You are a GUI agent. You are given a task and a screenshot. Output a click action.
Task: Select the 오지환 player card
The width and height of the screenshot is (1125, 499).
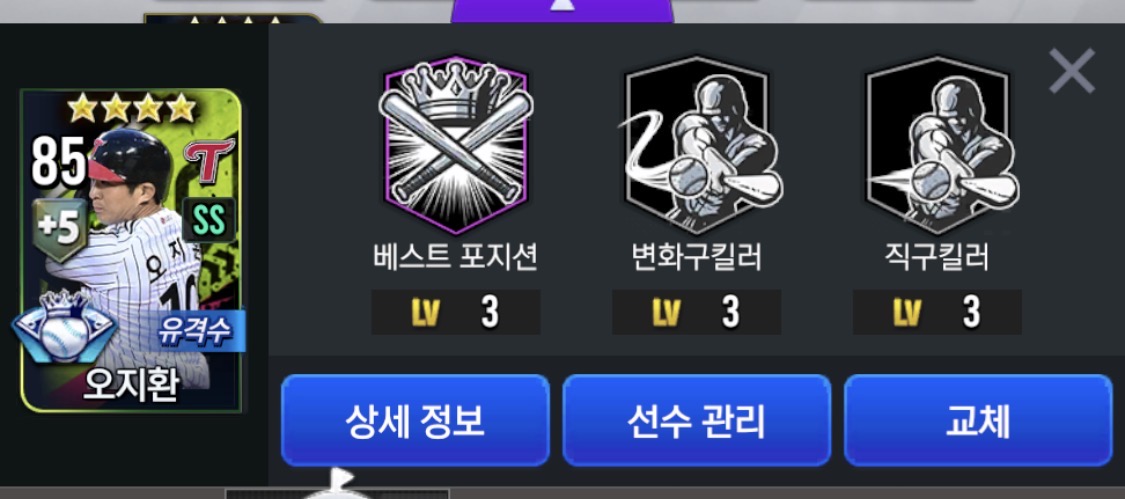pos(131,250)
